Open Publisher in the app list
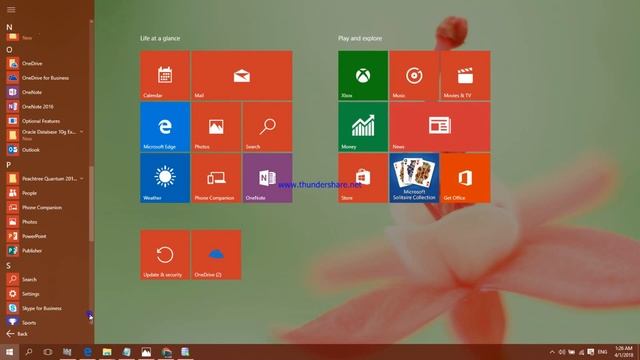640x360 pixels. pos(45,251)
